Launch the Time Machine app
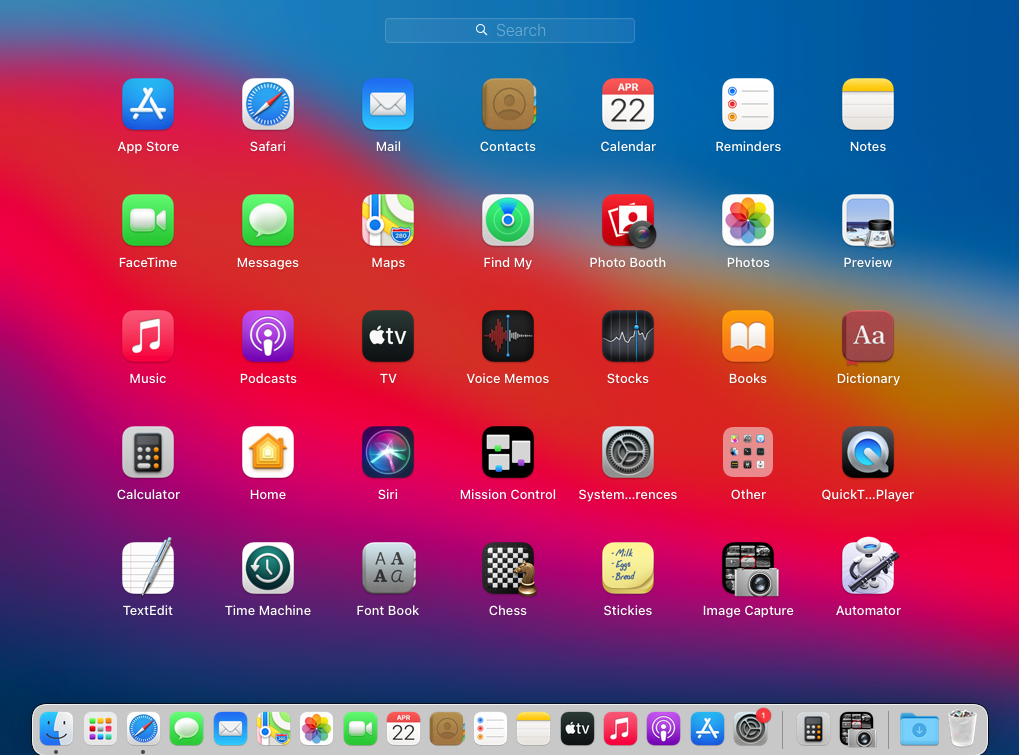This screenshot has height=755, width=1019. [268, 568]
